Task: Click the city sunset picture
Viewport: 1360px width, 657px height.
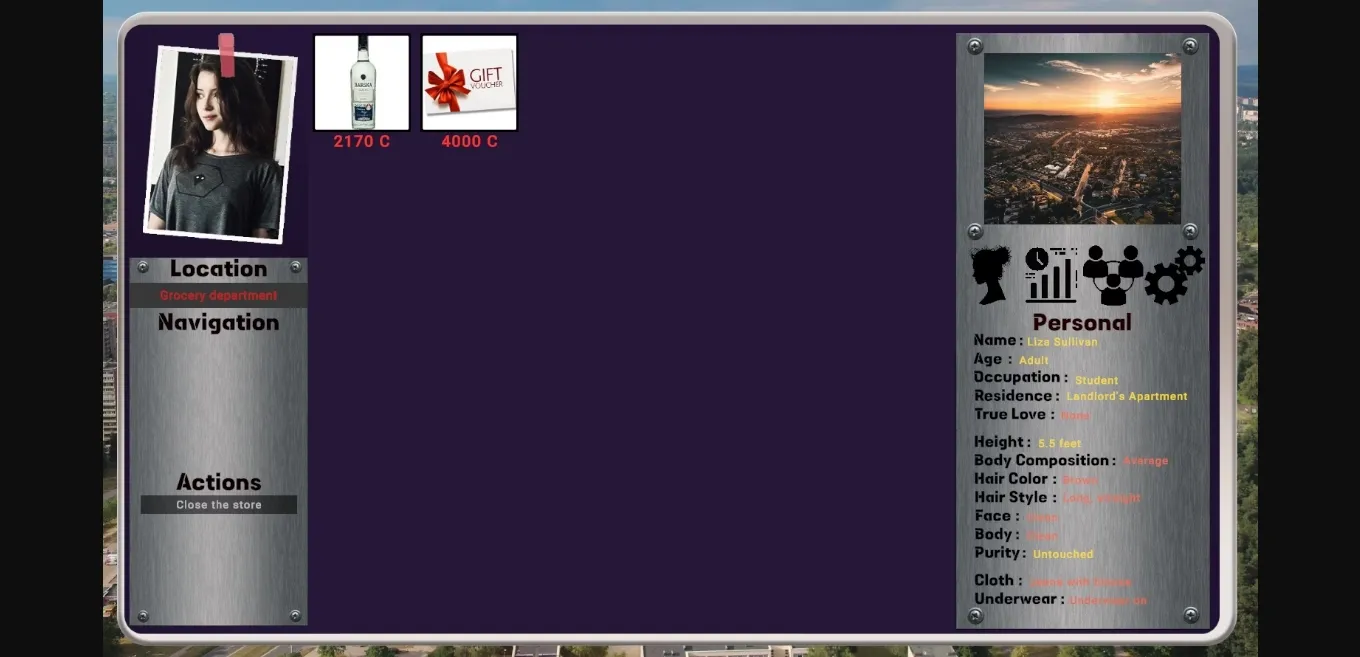Action: (x=1082, y=138)
